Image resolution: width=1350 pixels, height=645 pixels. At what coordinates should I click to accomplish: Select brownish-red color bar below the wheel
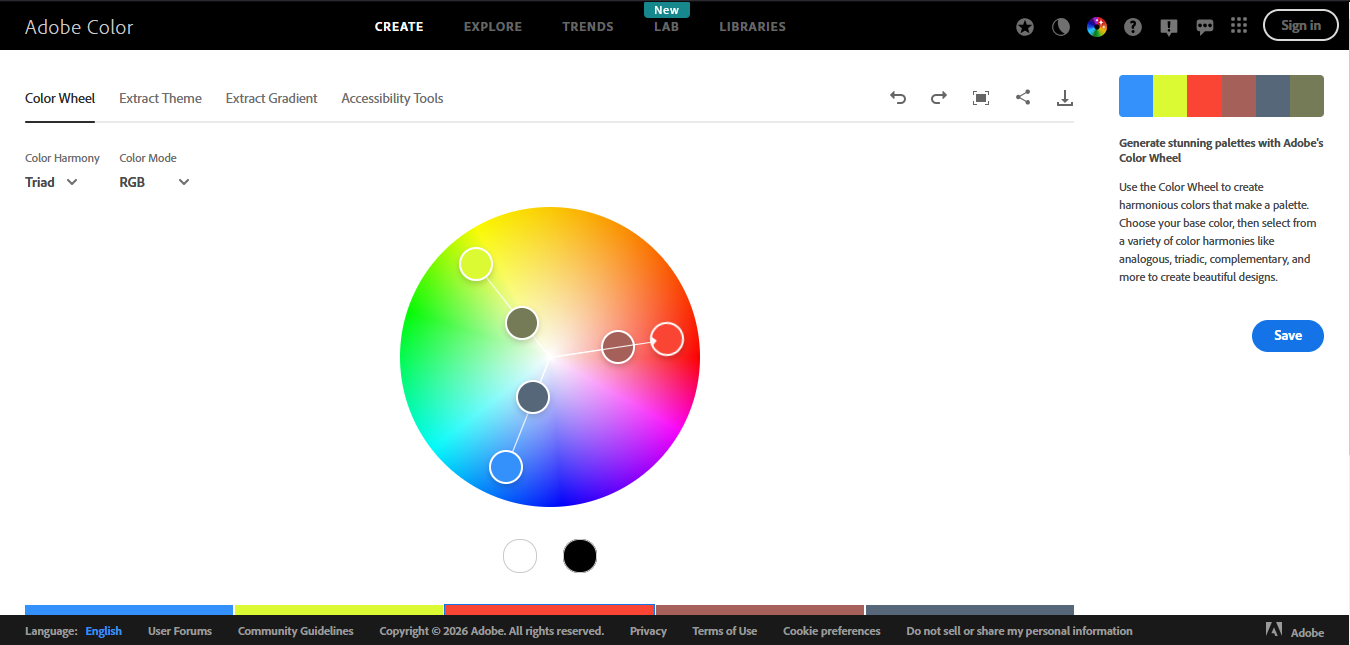click(x=759, y=610)
